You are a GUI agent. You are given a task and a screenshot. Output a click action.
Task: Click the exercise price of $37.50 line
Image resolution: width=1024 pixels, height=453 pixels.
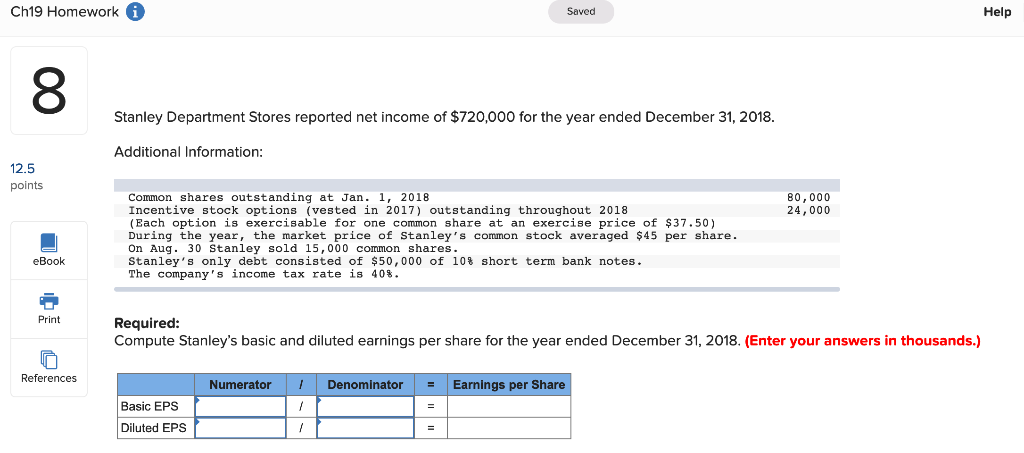coord(423,223)
